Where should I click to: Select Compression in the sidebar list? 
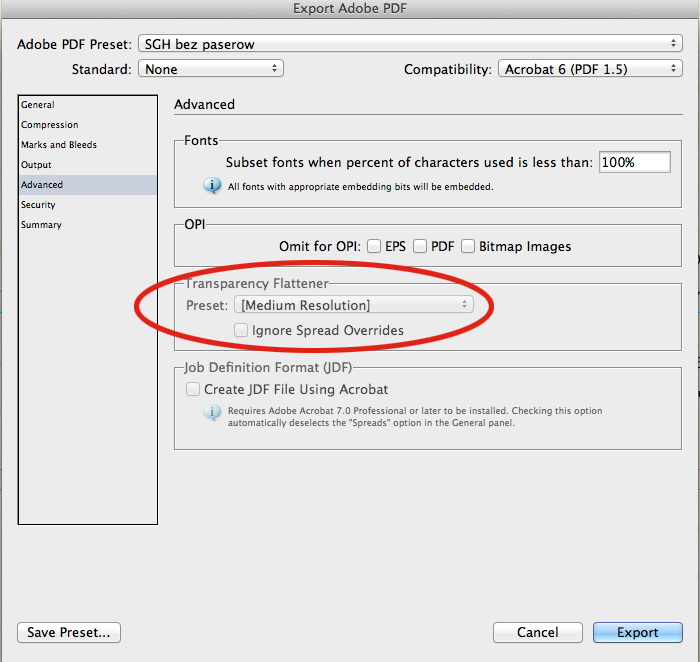pyautogui.click(x=87, y=125)
